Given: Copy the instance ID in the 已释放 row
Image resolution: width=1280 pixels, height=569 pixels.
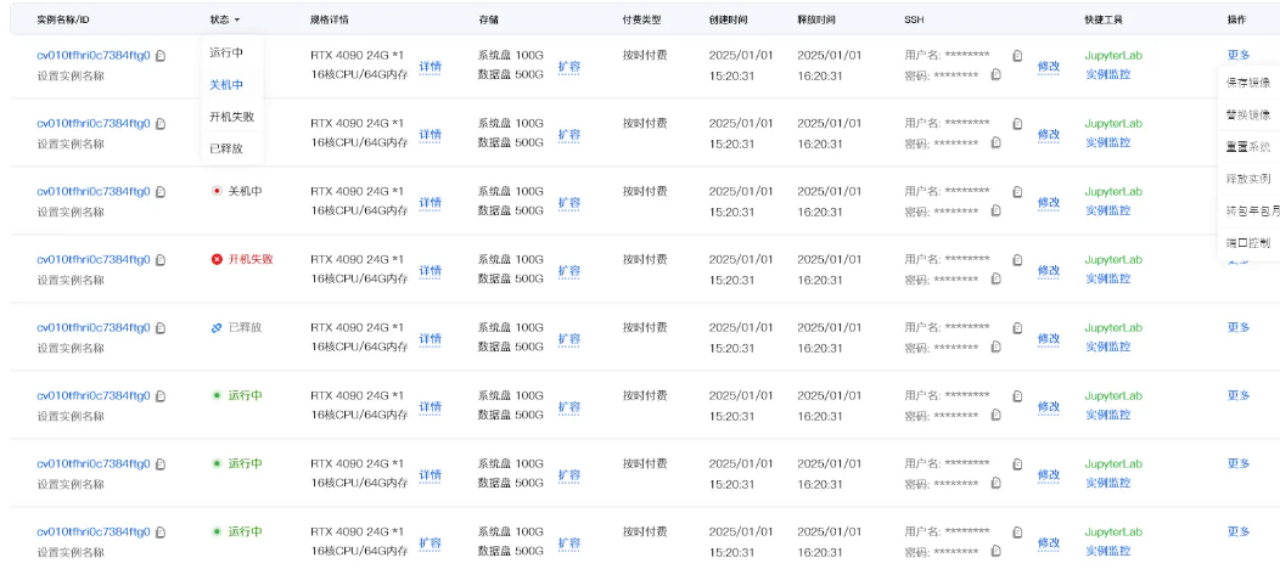Looking at the screenshot, I should tap(160, 328).
